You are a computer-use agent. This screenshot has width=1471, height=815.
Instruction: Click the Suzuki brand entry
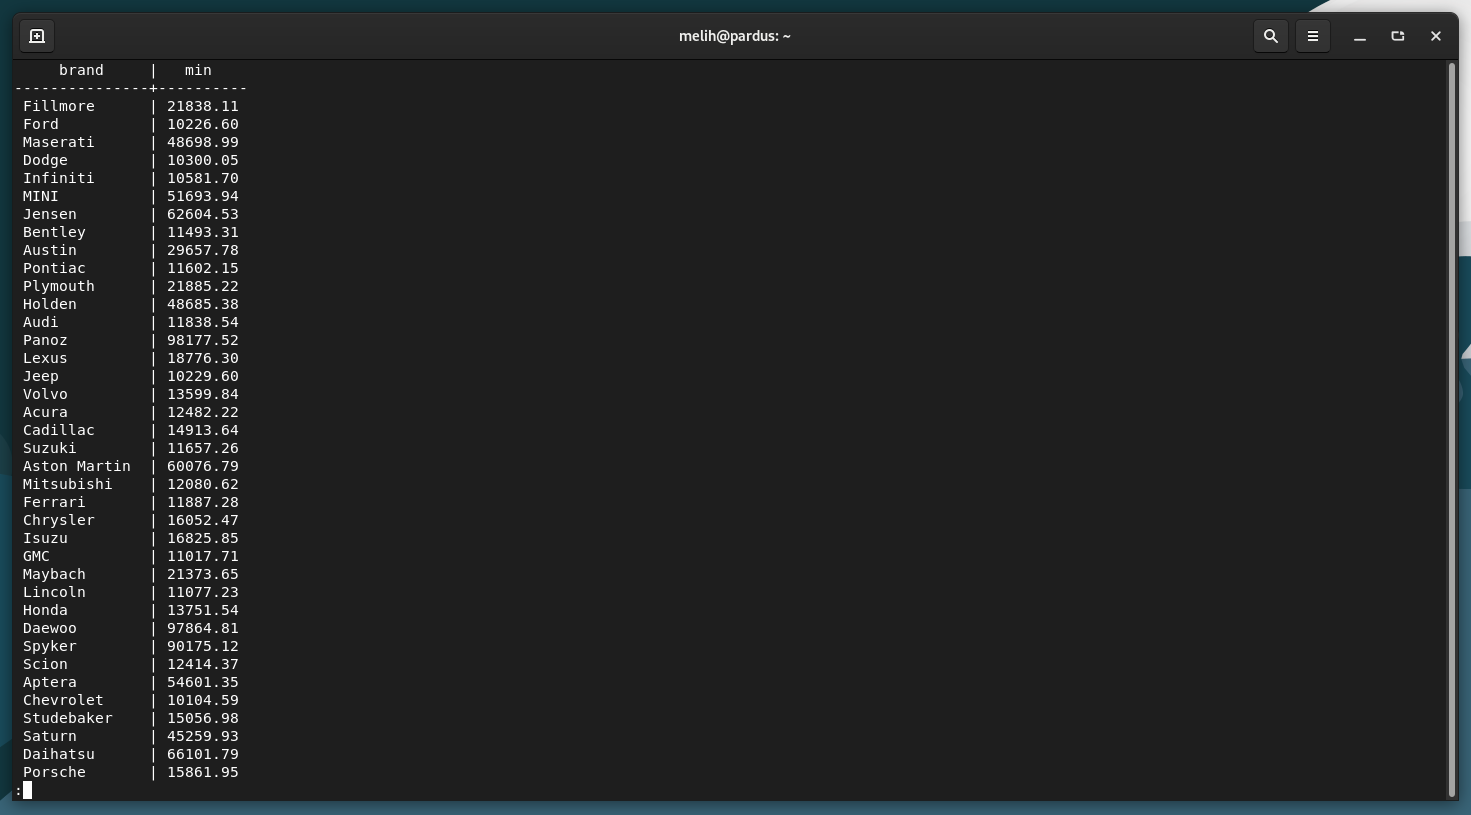coord(50,448)
